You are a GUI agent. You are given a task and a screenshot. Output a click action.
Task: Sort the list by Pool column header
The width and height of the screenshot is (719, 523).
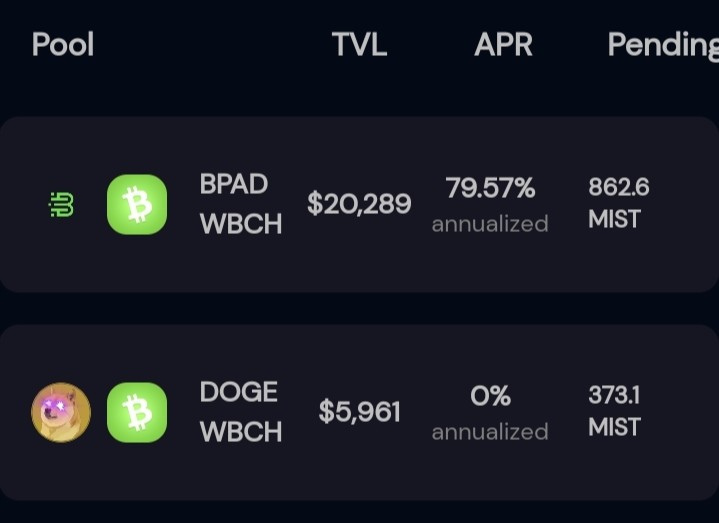pyautogui.click(x=63, y=44)
